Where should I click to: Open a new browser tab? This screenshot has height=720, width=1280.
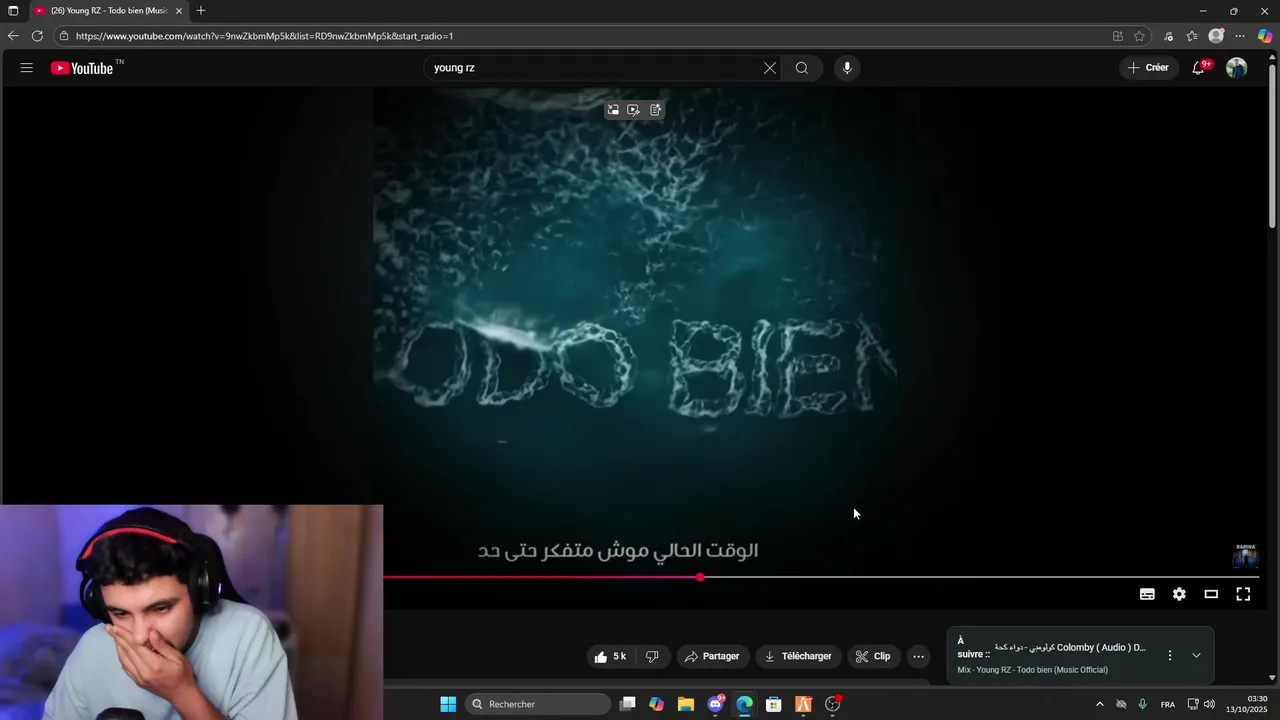201,11
